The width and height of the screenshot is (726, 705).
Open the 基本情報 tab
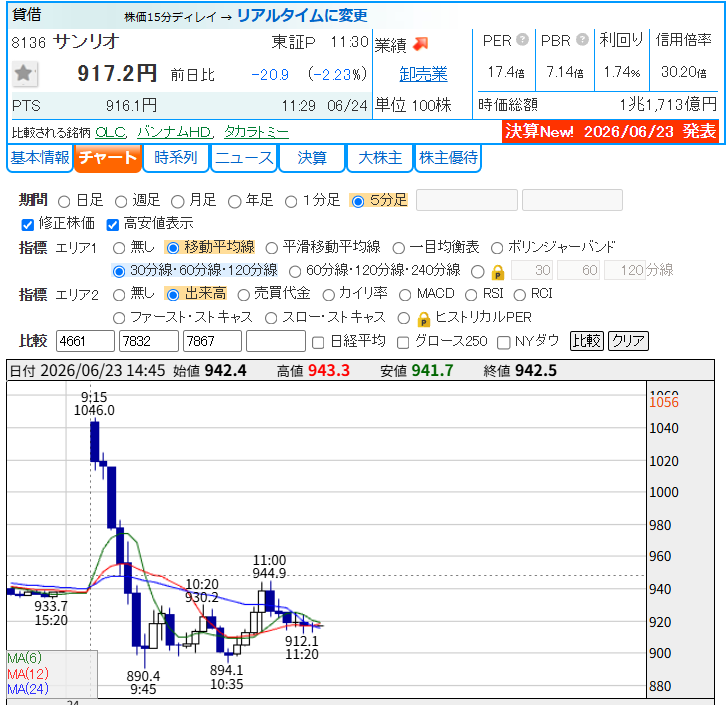click(40, 158)
